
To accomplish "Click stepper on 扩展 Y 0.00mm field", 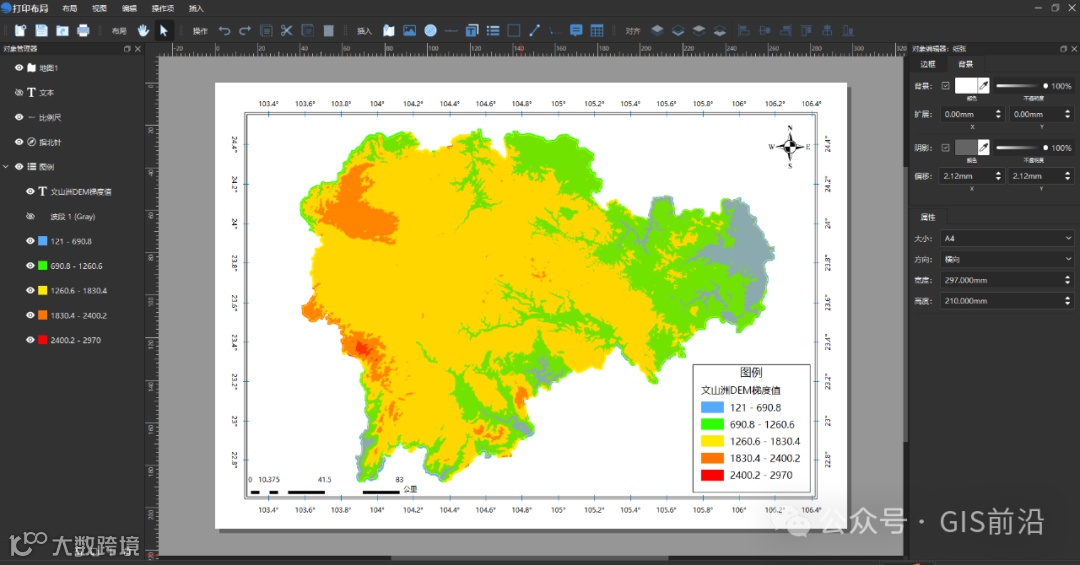I will (x=1068, y=114).
